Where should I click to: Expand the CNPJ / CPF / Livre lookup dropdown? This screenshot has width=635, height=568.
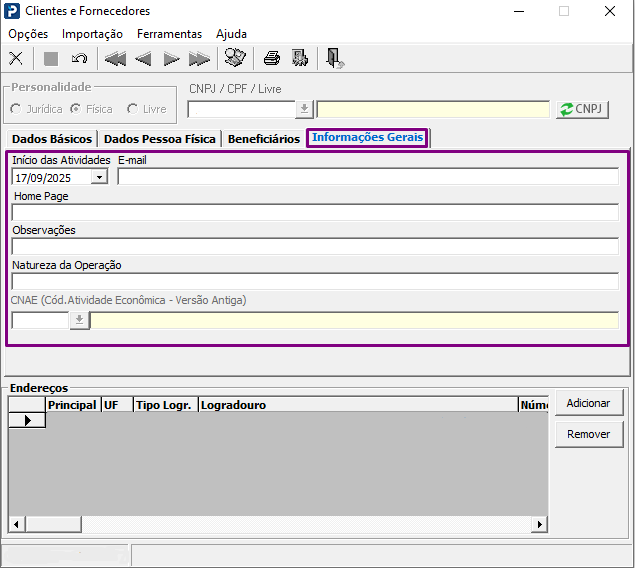pos(304,110)
